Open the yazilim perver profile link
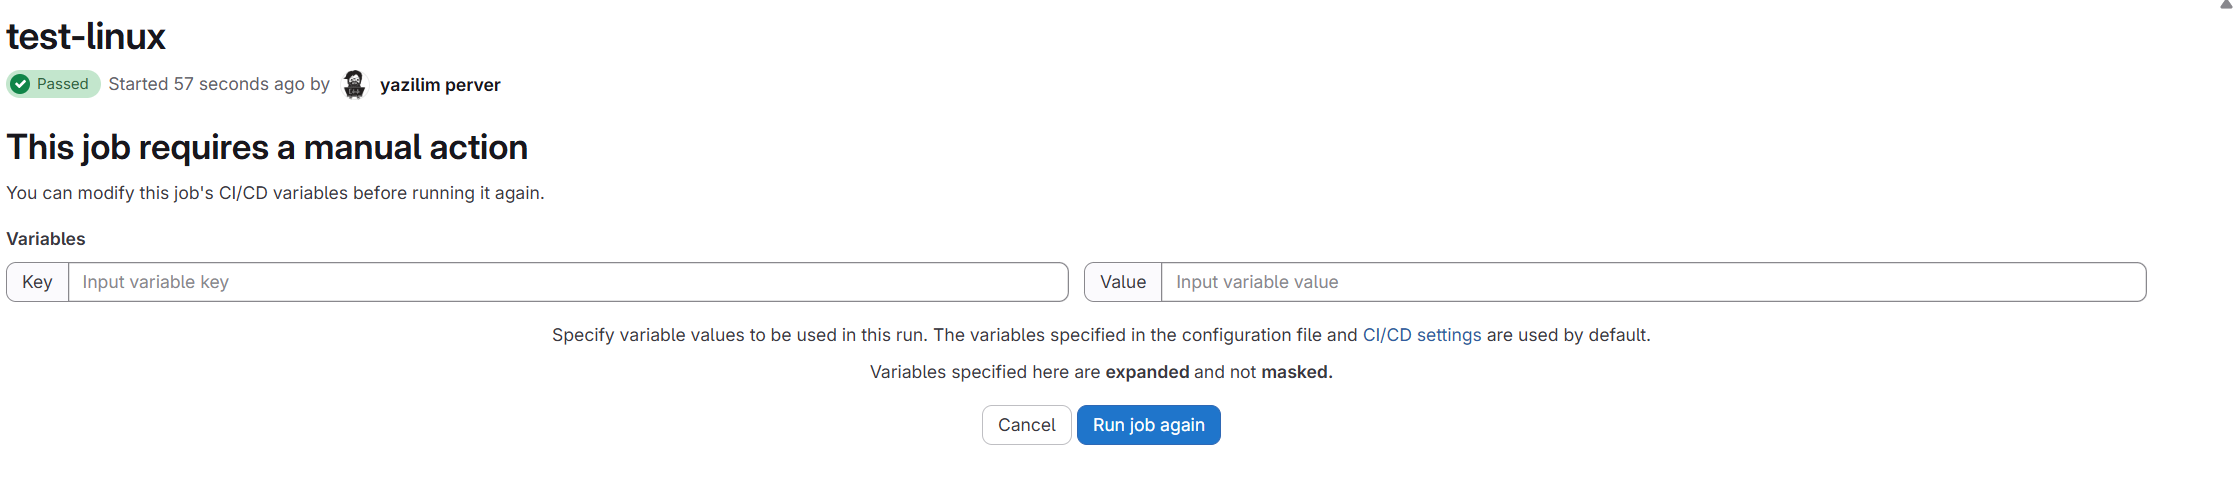This screenshot has height=503, width=2235. tap(440, 85)
